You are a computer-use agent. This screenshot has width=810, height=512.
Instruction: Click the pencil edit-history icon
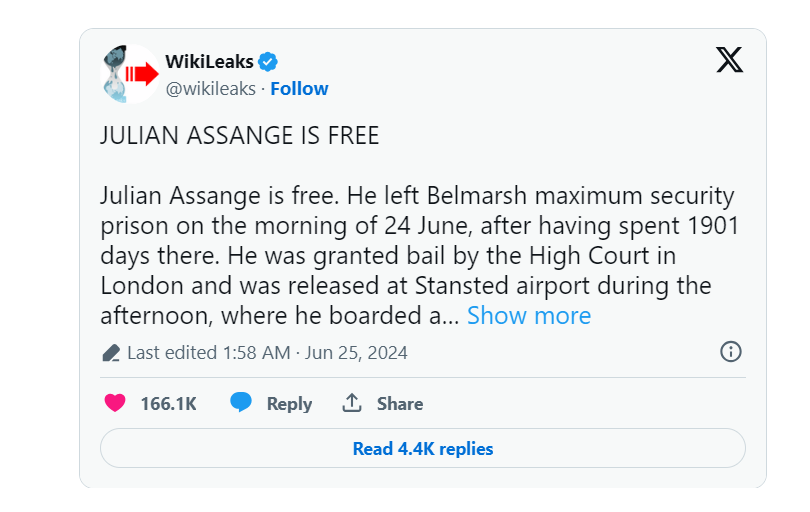click(x=111, y=353)
